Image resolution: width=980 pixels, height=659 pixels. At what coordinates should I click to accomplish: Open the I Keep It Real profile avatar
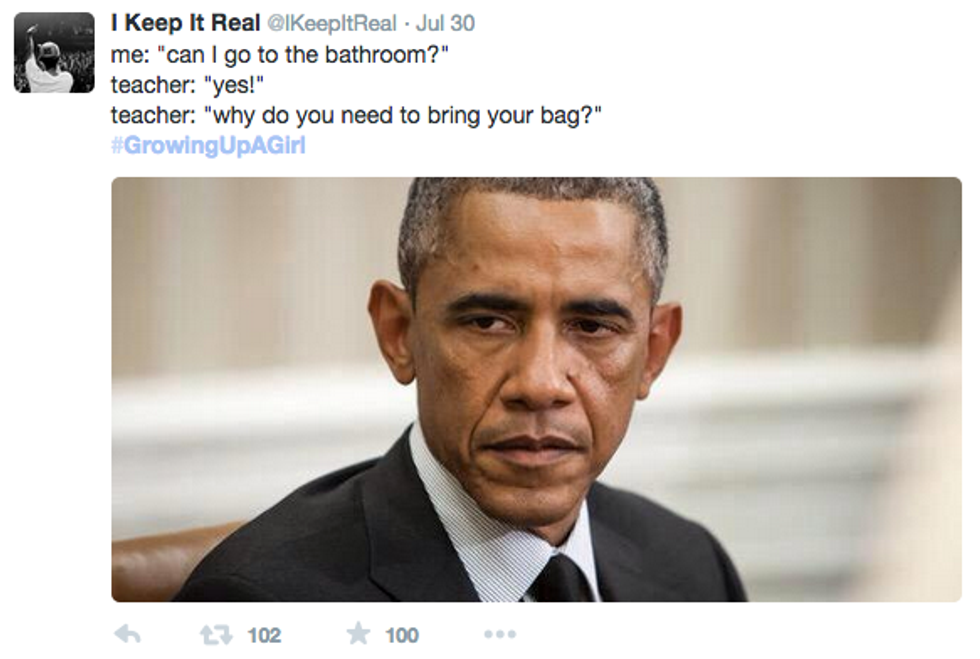coord(54,53)
